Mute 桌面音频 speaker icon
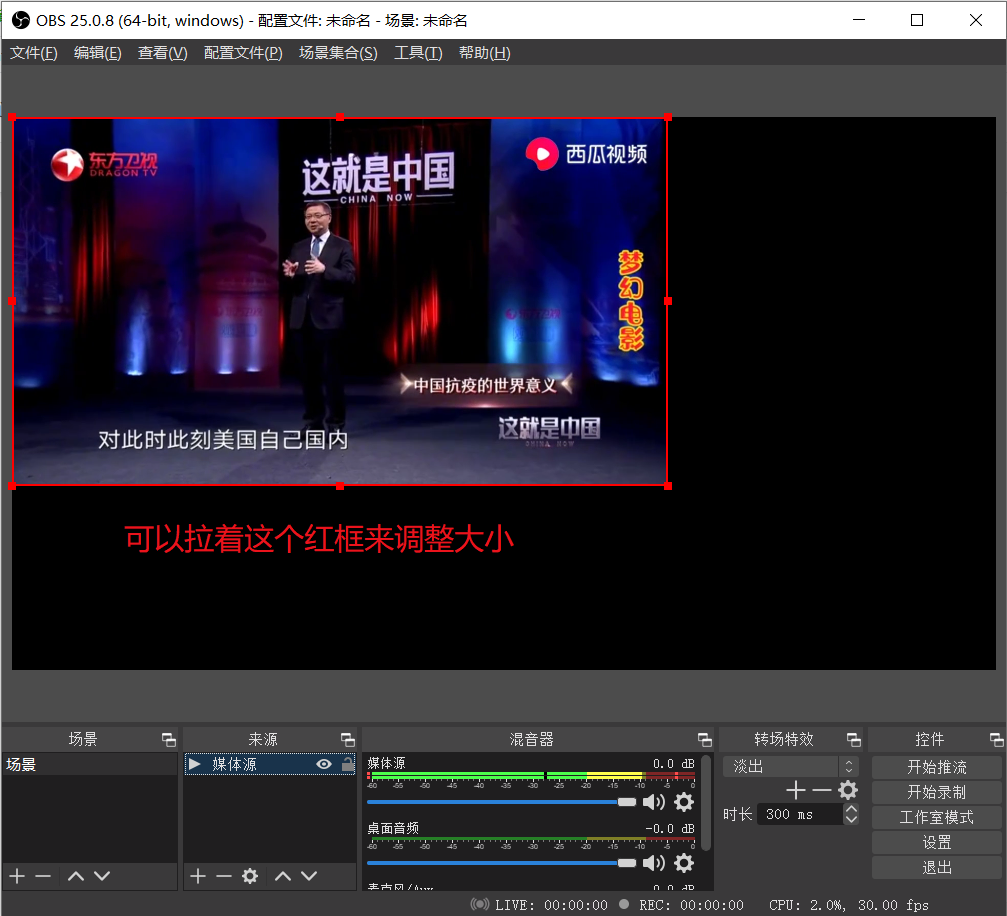Image resolution: width=1007 pixels, height=916 pixels. pos(653,863)
